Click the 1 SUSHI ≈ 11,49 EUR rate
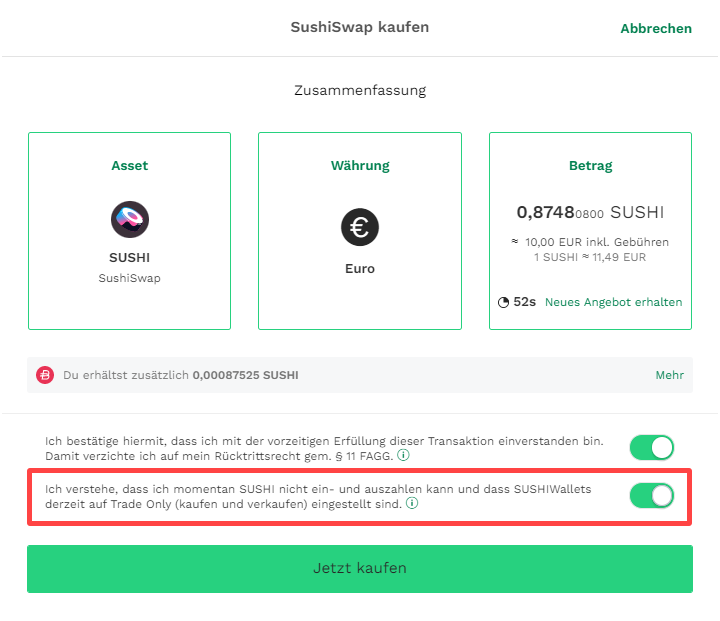 [x=590, y=257]
